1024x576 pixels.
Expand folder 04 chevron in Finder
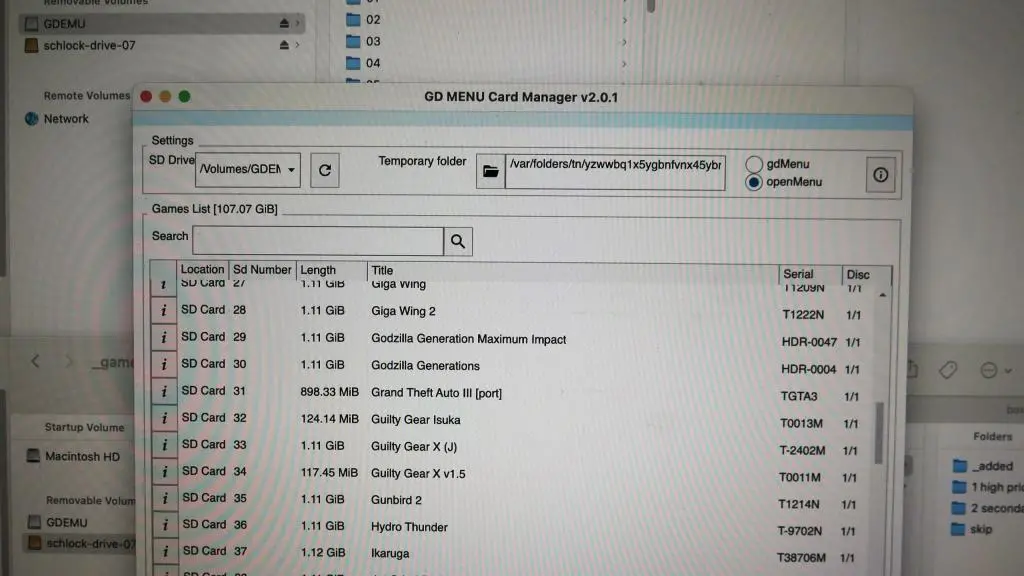pyautogui.click(x=624, y=64)
